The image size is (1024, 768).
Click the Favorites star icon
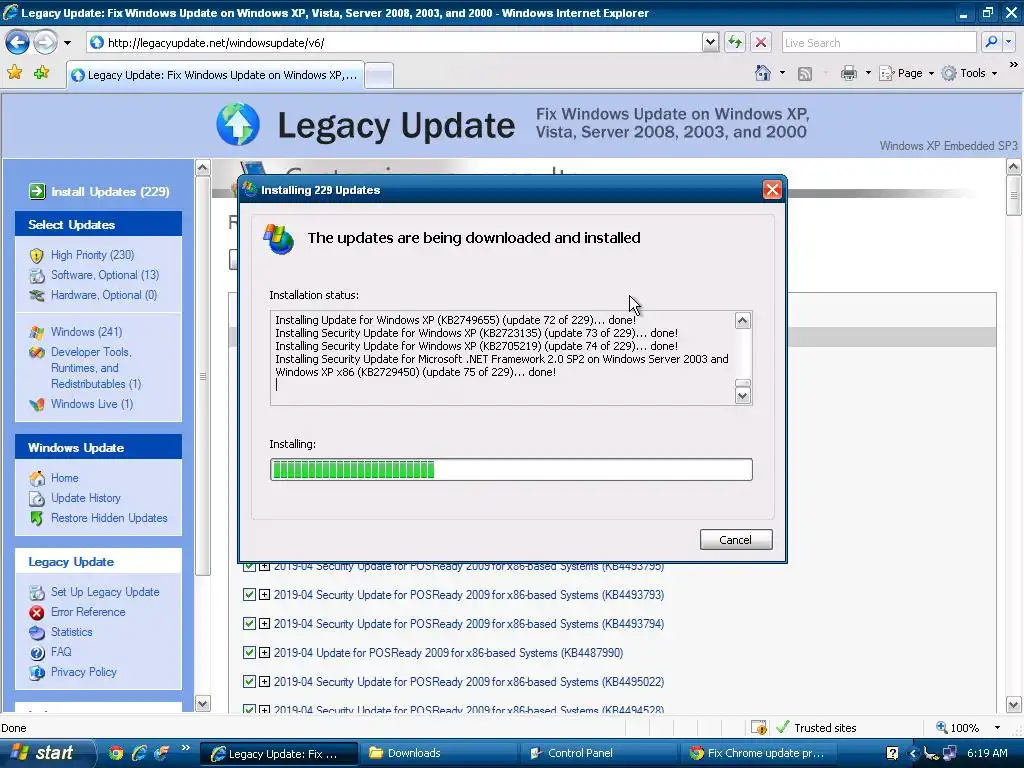point(14,72)
